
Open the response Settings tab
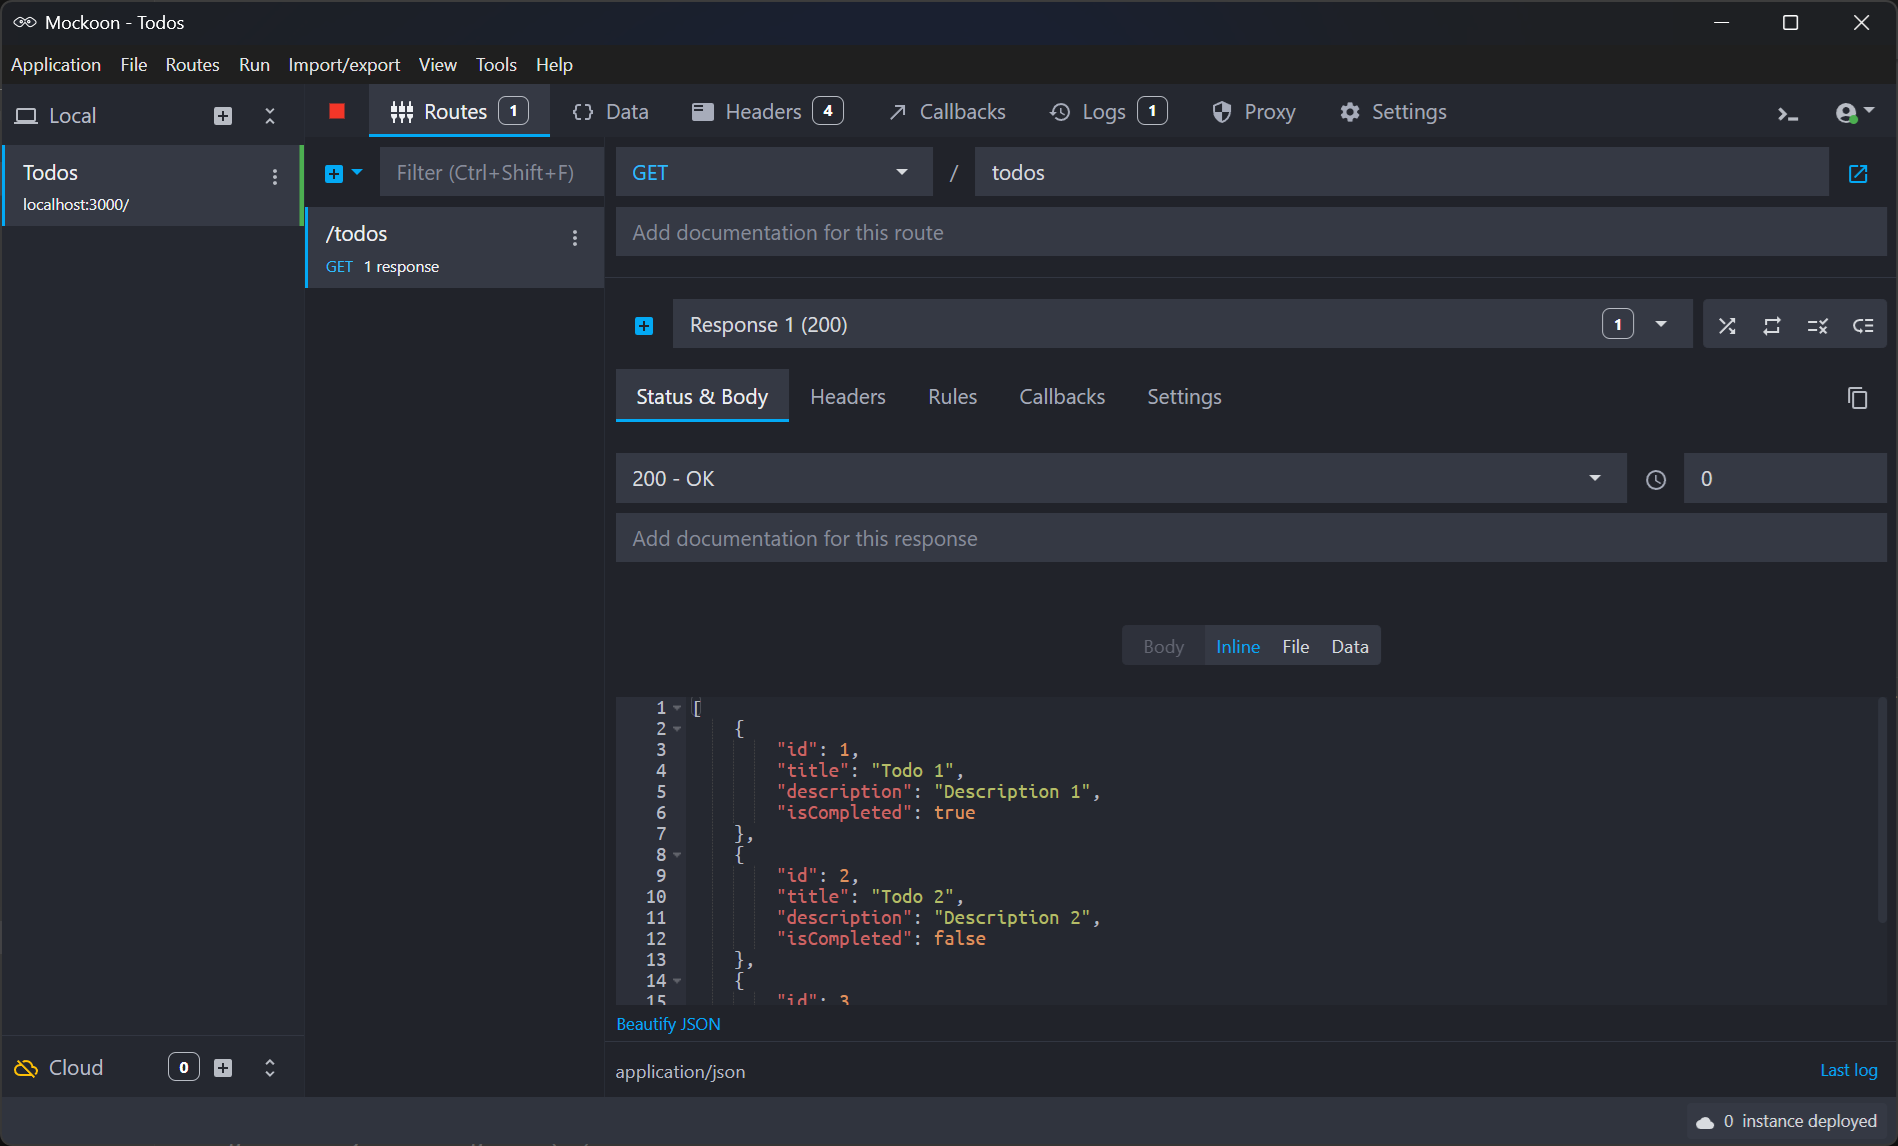click(x=1184, y=397)
